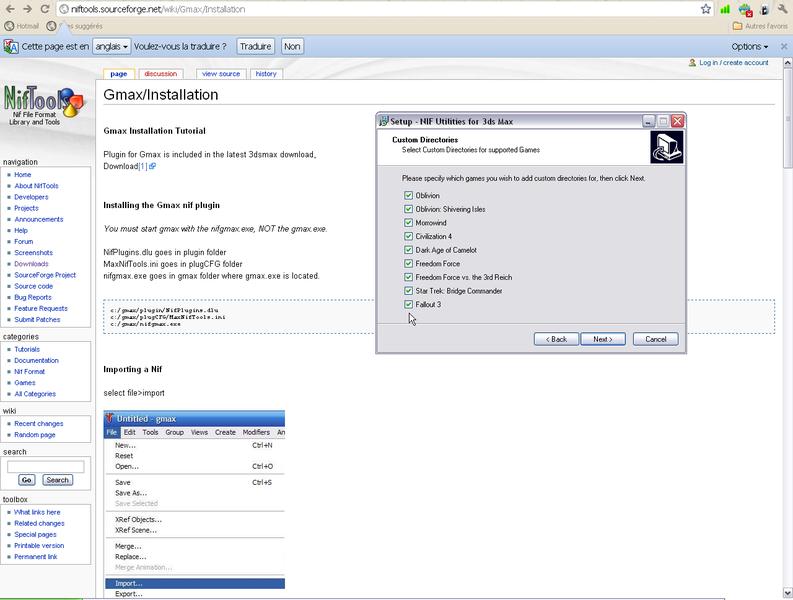Open the File menu in gmax image
This screenshot has width=793, height=600.
[x=111, y=432]
